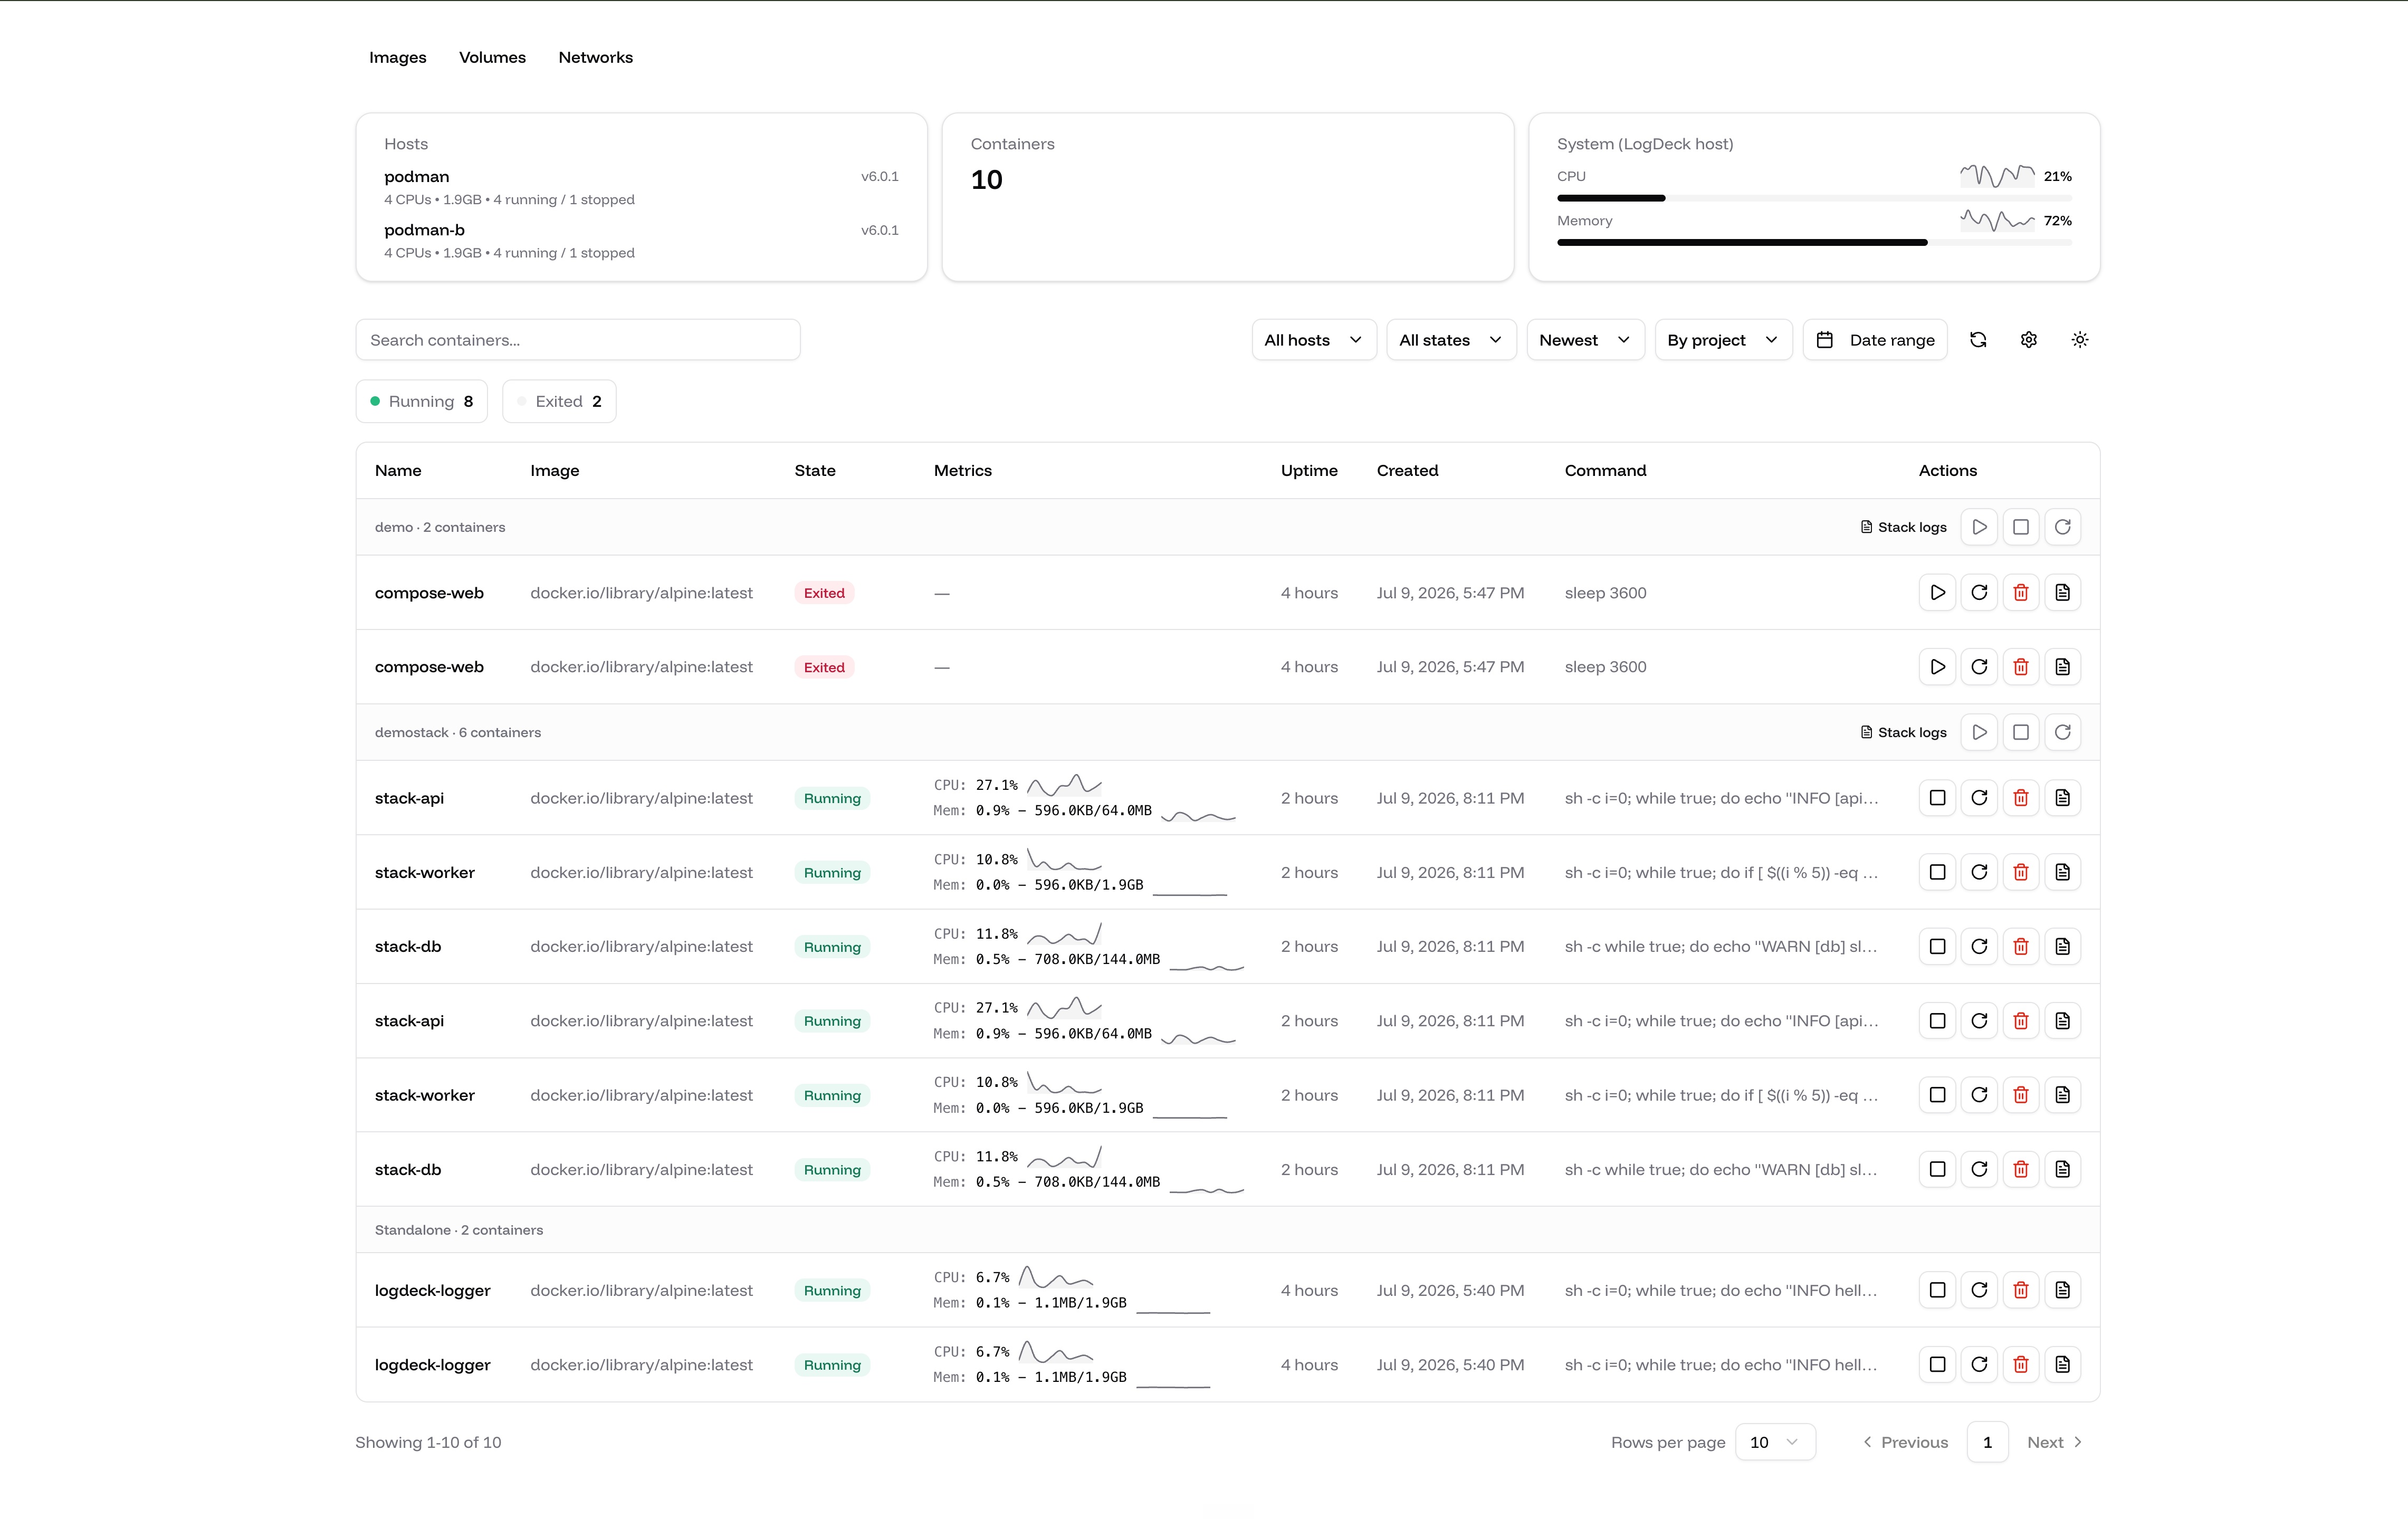The height and width of the screenshot is (1527, 2408).
Task: Restart the demo stack
Action: click(2062, 527)
